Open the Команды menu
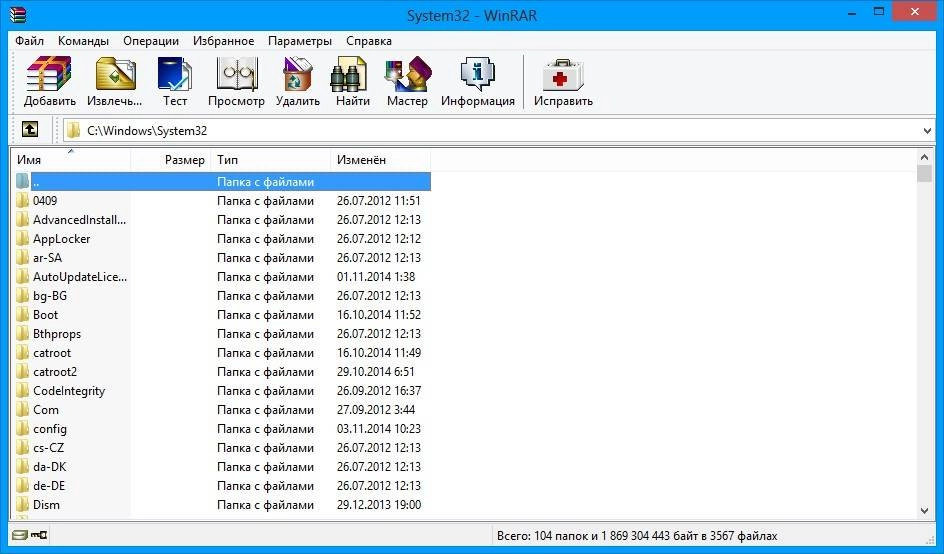This screenshot has width=944, height=554. pos(83,41)
